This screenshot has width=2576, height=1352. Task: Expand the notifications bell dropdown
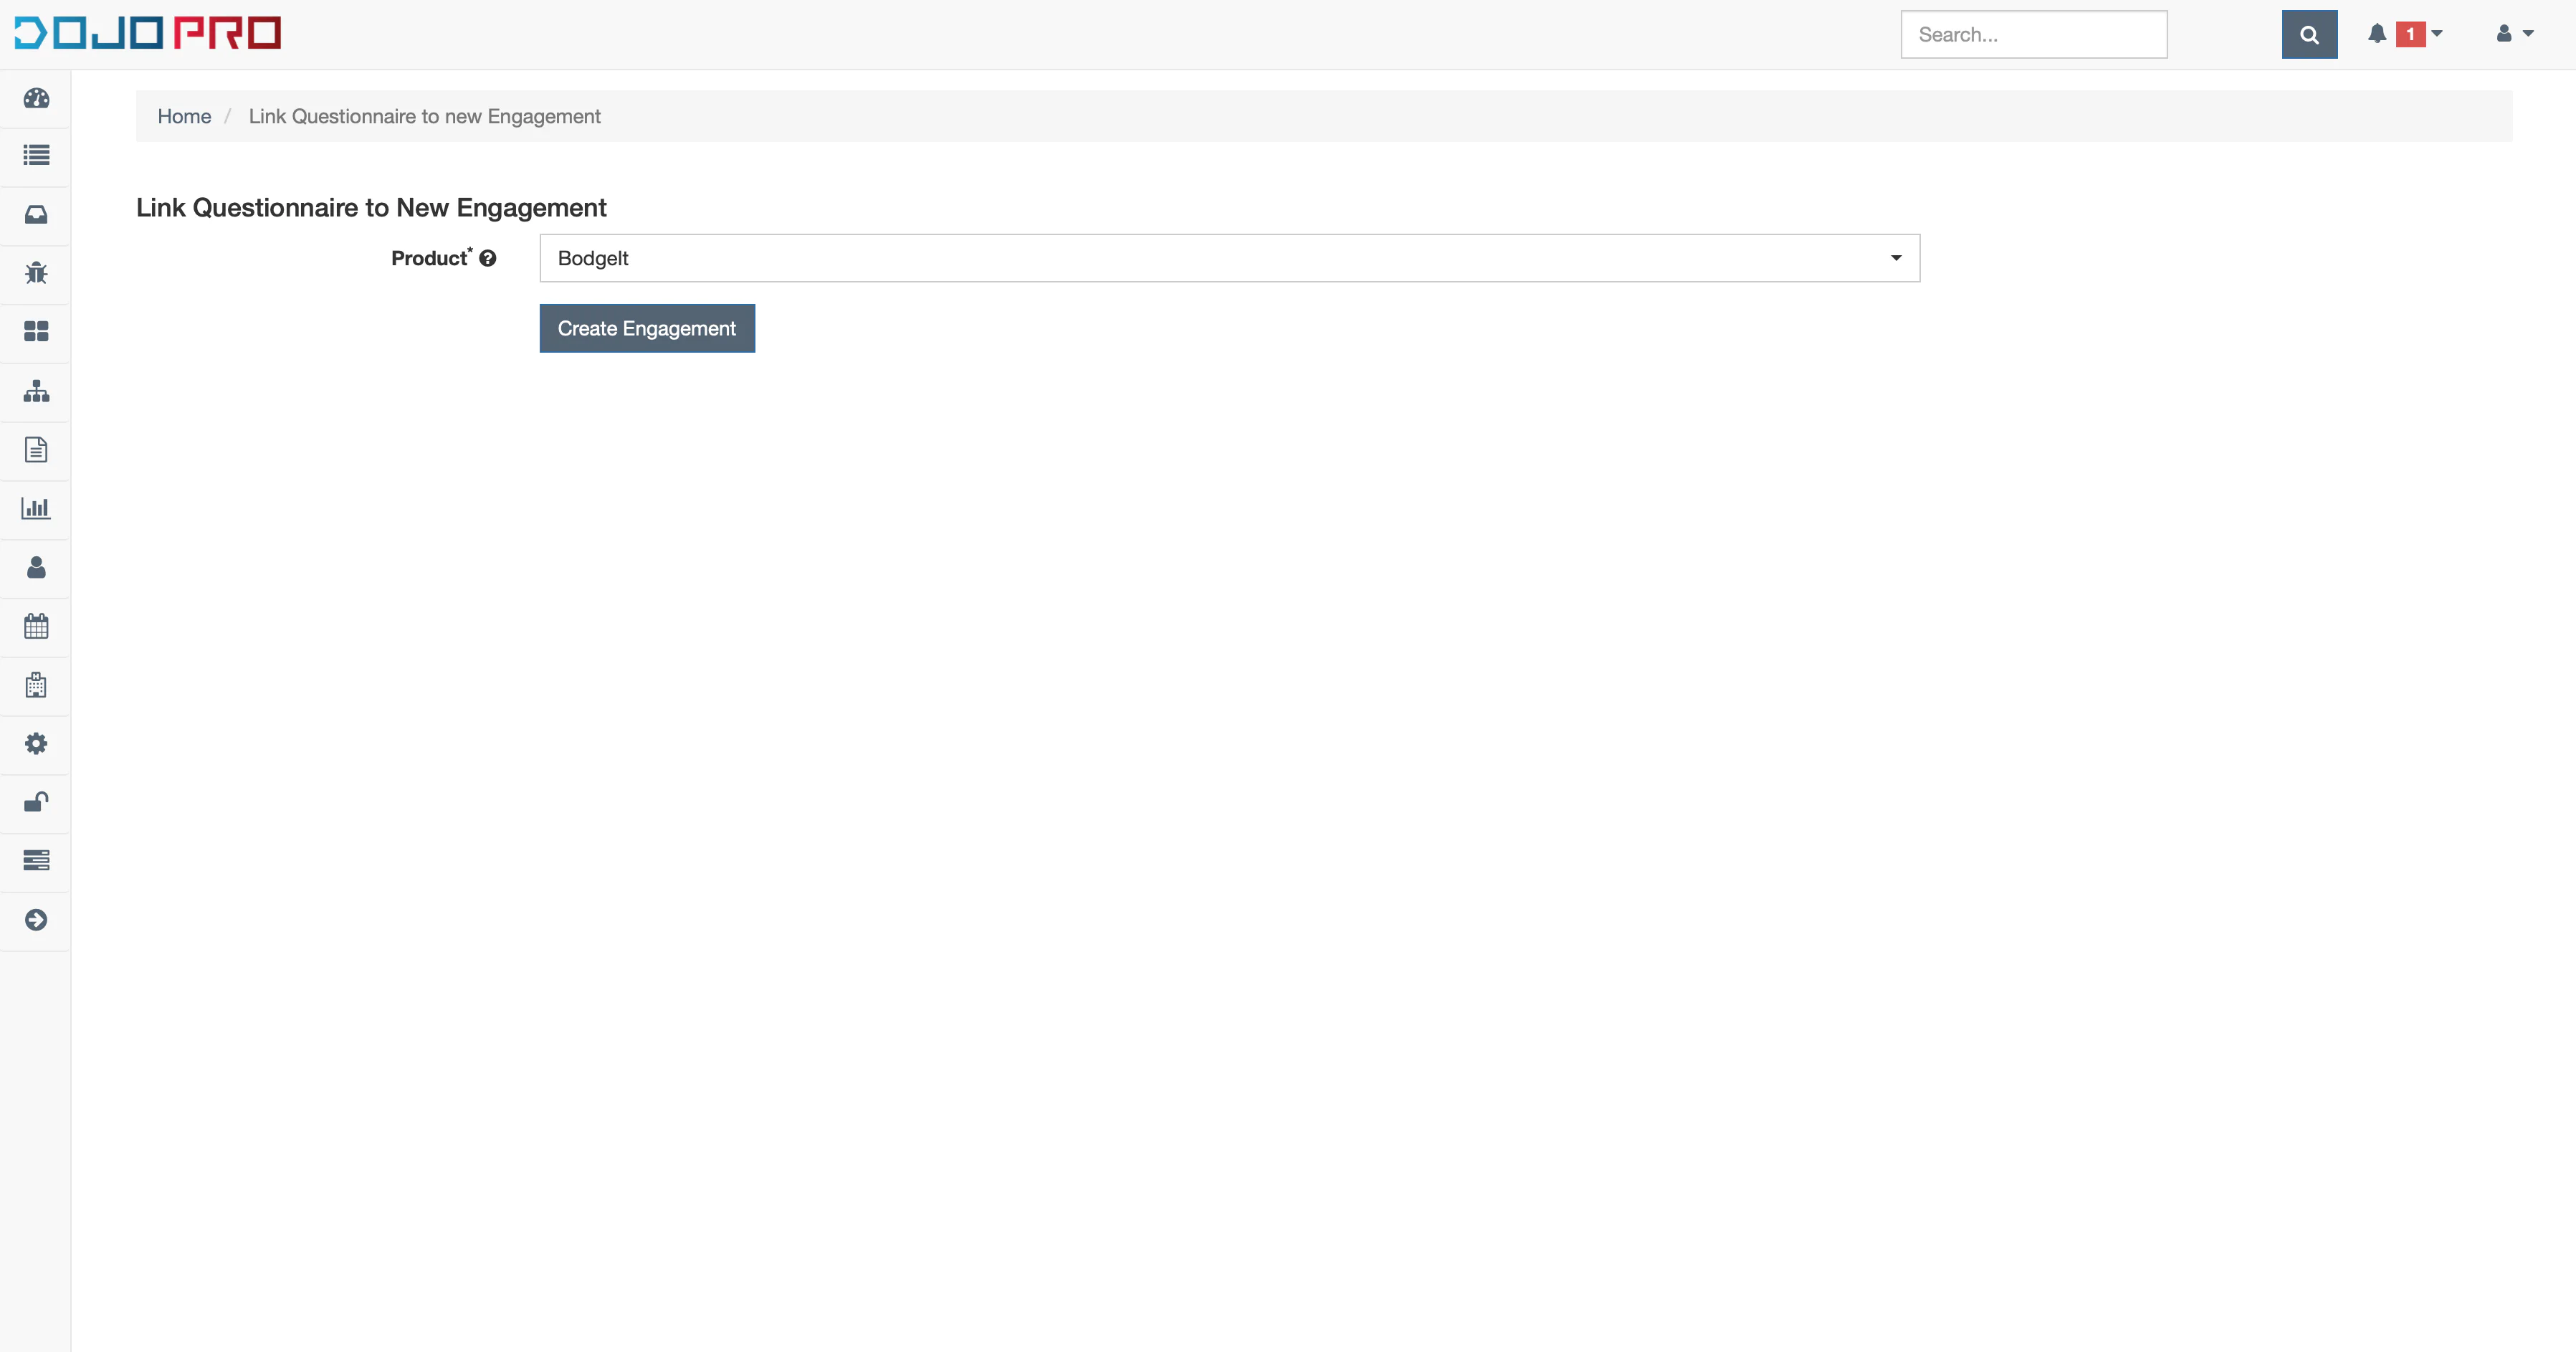pyautogui.click(x=2404, y=34)
